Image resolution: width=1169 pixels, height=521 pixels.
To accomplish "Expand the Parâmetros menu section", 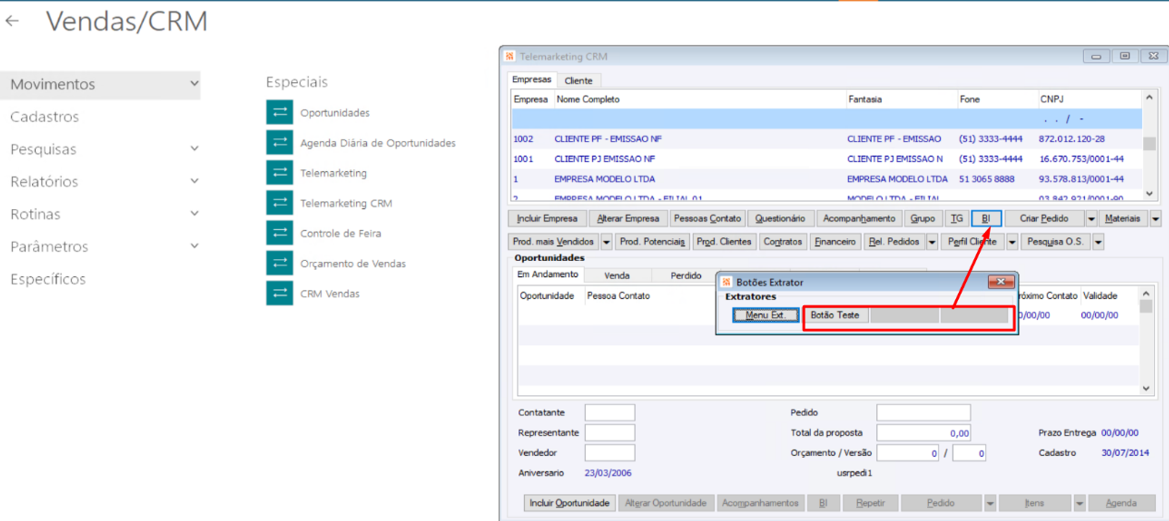I will click(x=194, y=246).
